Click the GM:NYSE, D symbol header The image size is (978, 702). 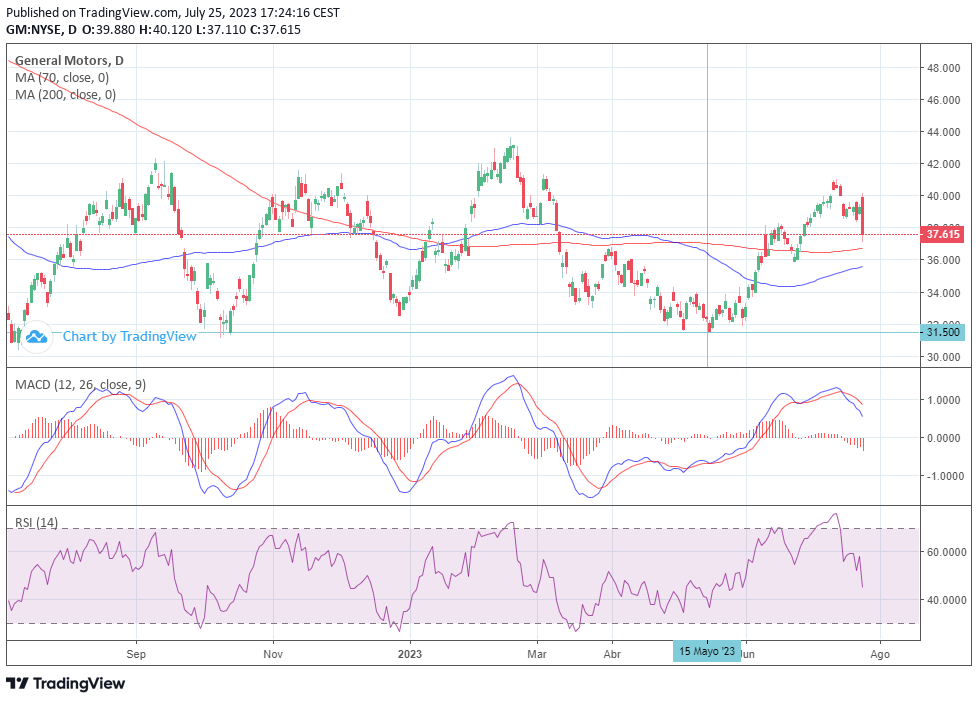(42, 29)
